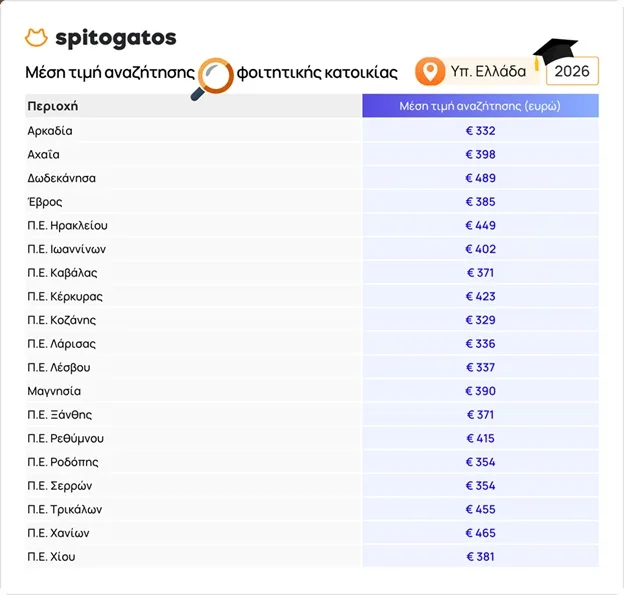Click the 2026 year box
This screenshot has width=624, height=595.
pyautogui.click(x=572, y=71)
